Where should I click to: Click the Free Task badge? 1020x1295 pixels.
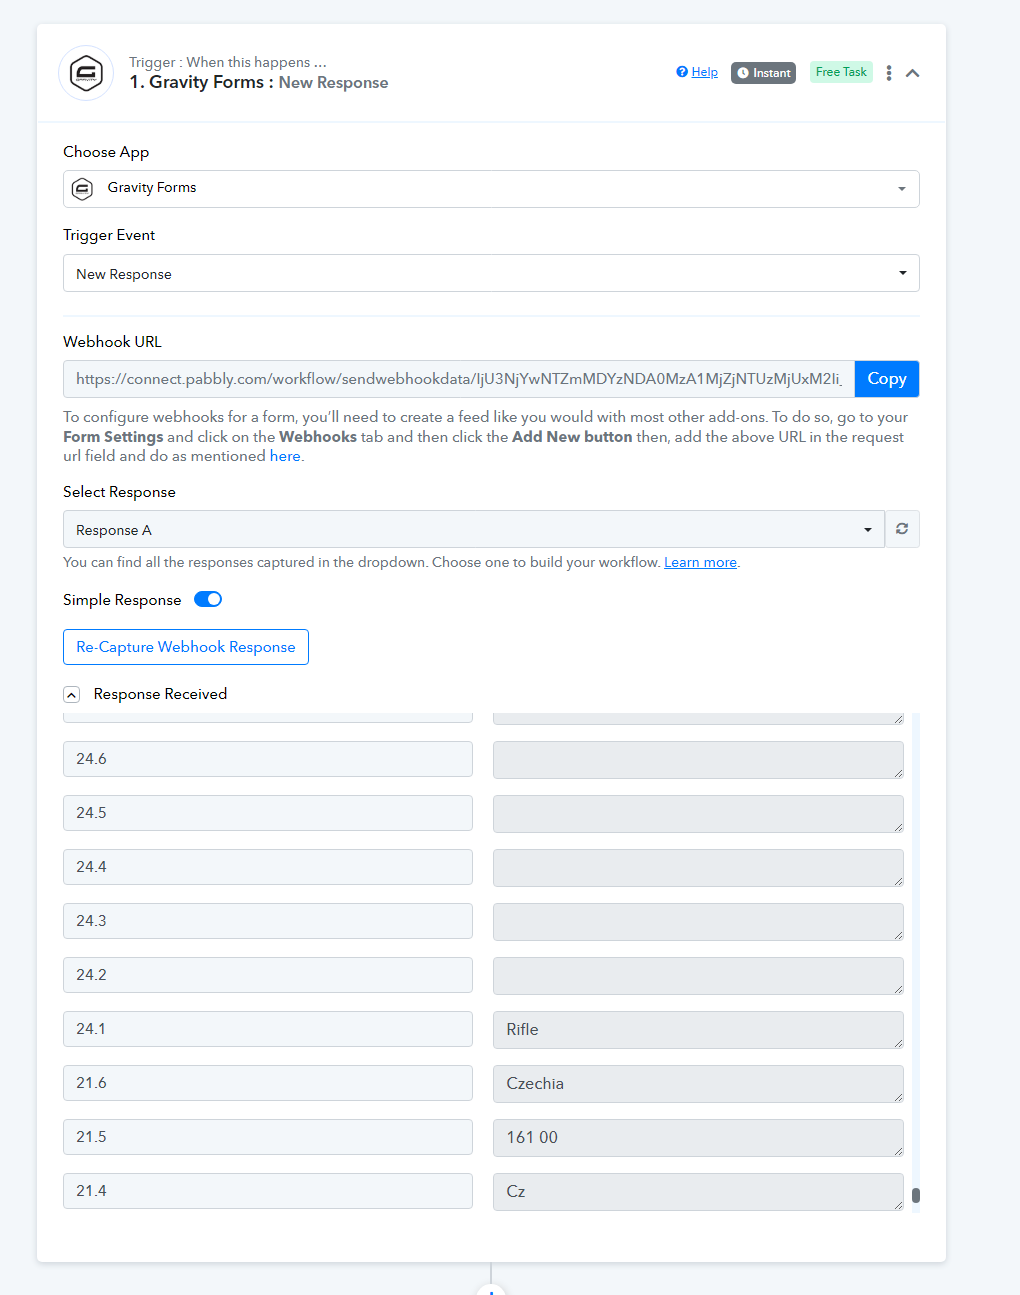(x=841, y=72)
